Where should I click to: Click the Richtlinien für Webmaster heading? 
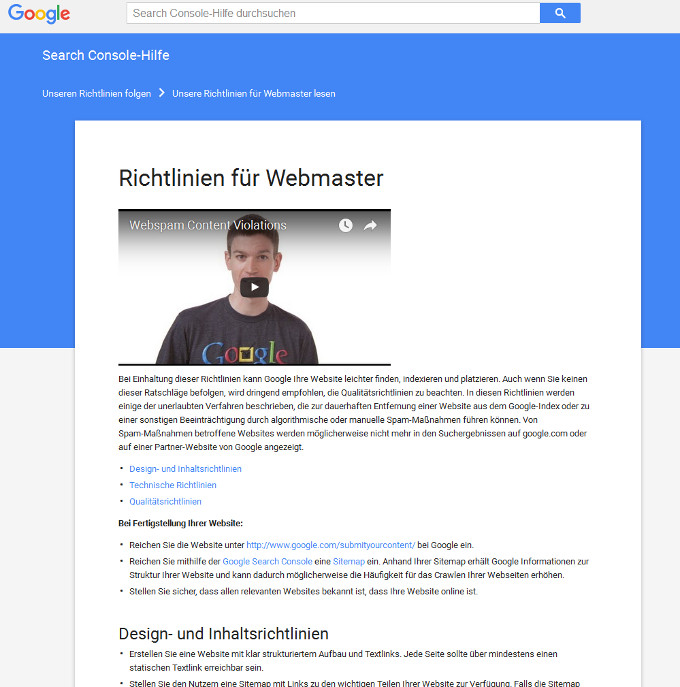(x=251, y=178)
